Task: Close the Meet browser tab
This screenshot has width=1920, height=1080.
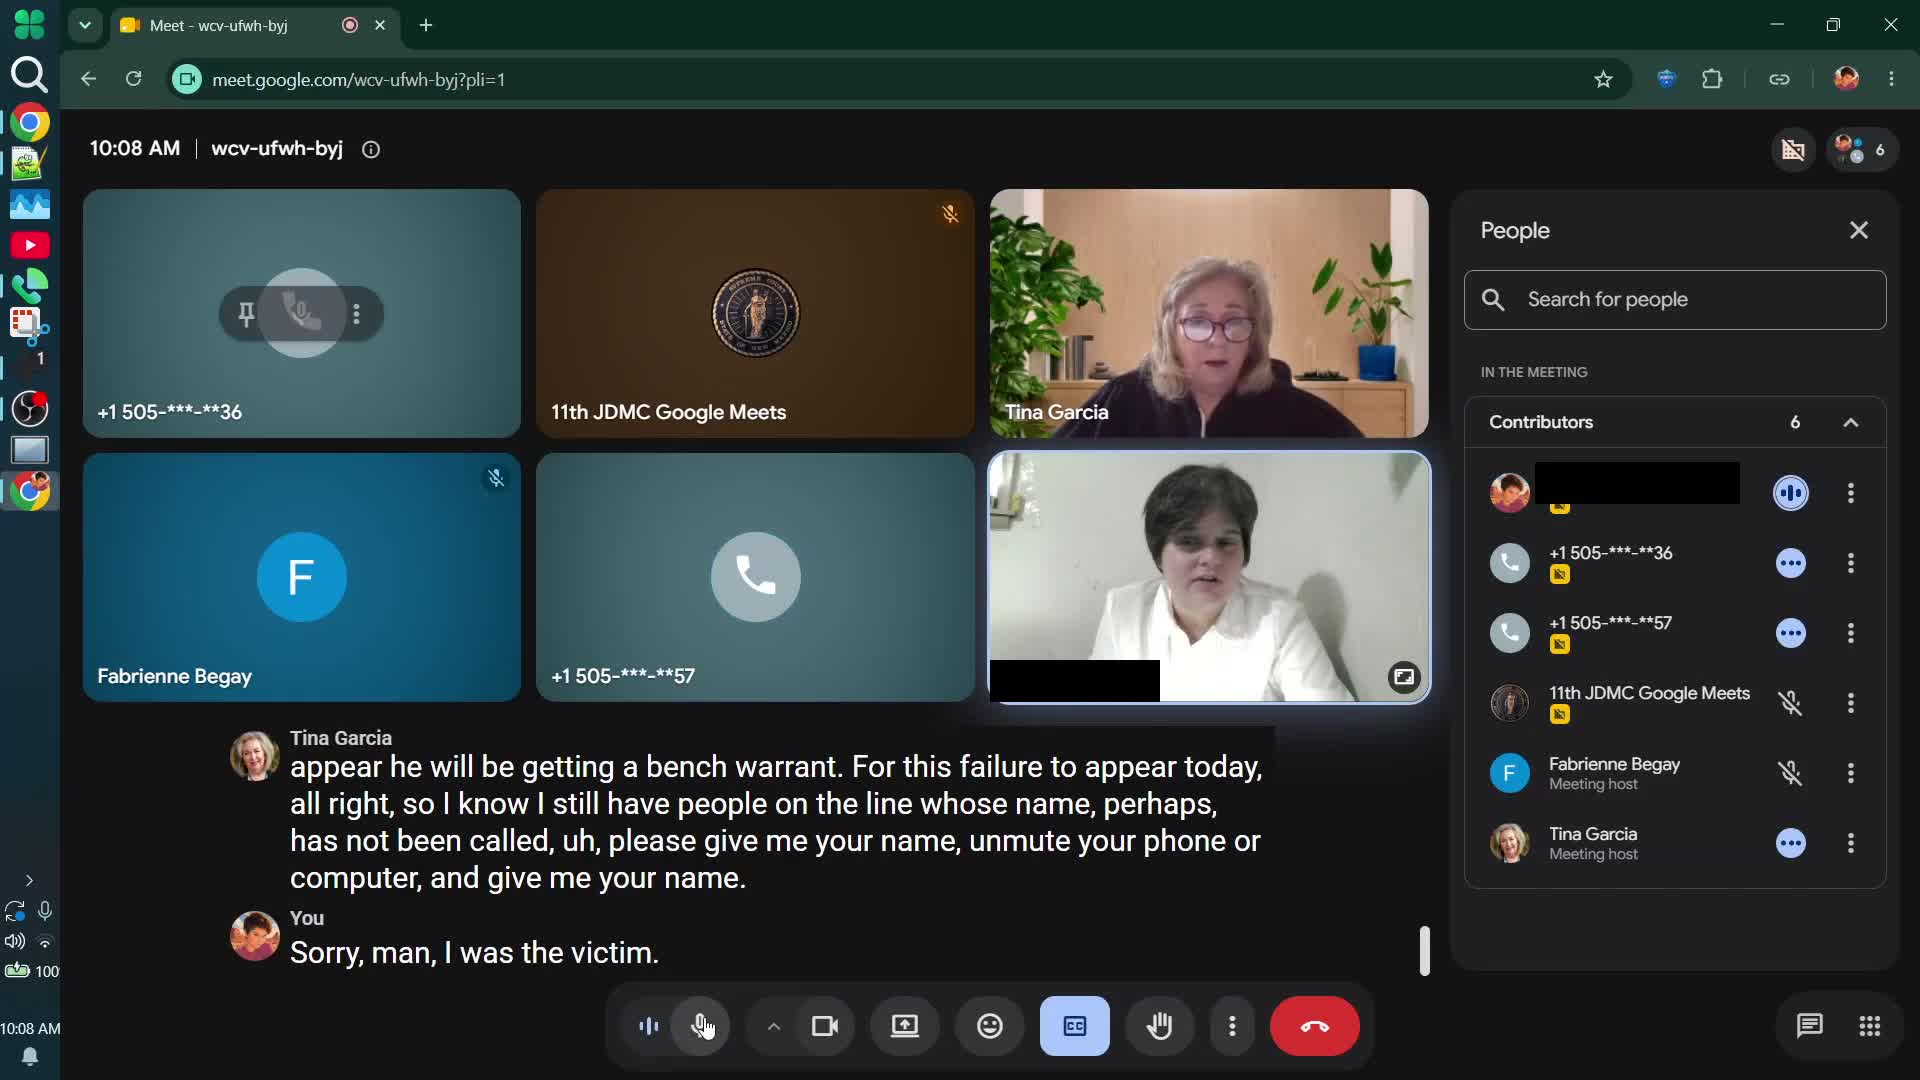Action: click(x=380, y=25)
